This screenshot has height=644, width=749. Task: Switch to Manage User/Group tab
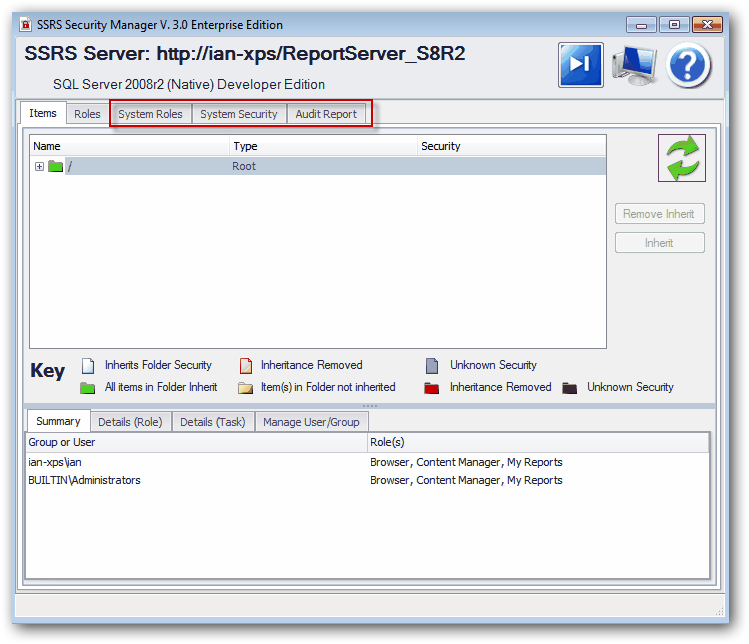click(311, 422)
